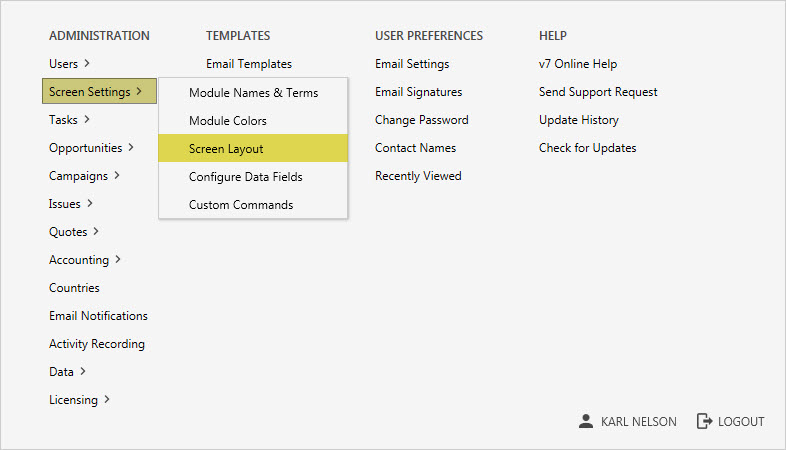The image size is (786, 450).
Task: Open Module Colors settings
Action: point(228,121)
